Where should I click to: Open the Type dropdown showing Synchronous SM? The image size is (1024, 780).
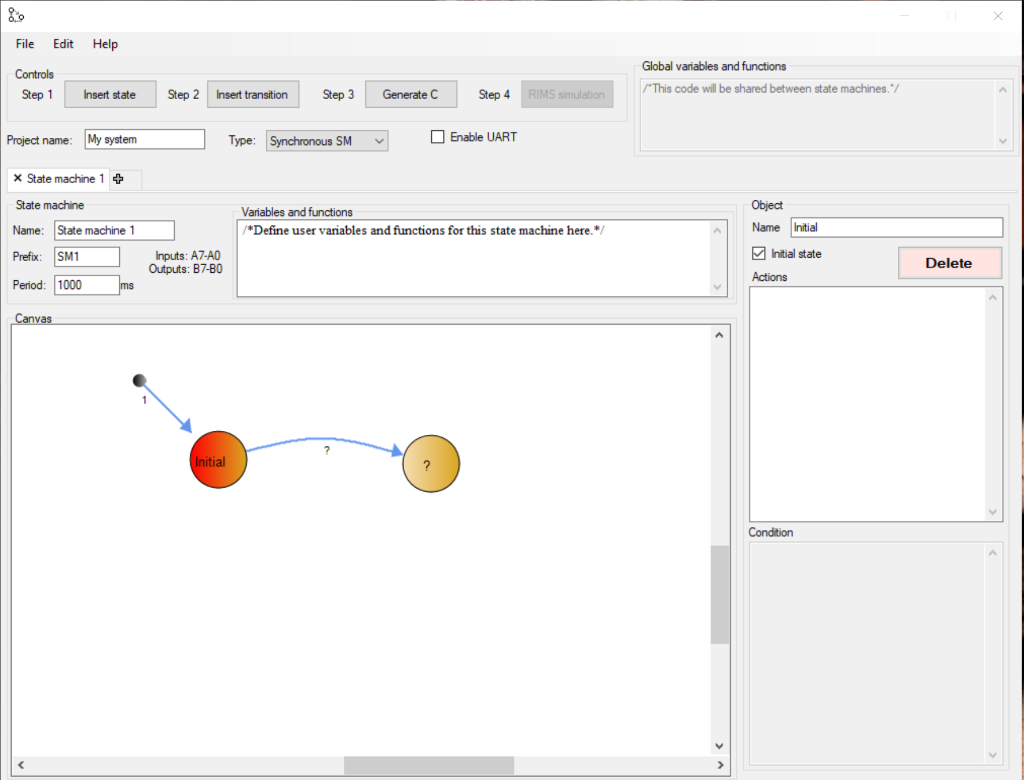coord(326,140)
